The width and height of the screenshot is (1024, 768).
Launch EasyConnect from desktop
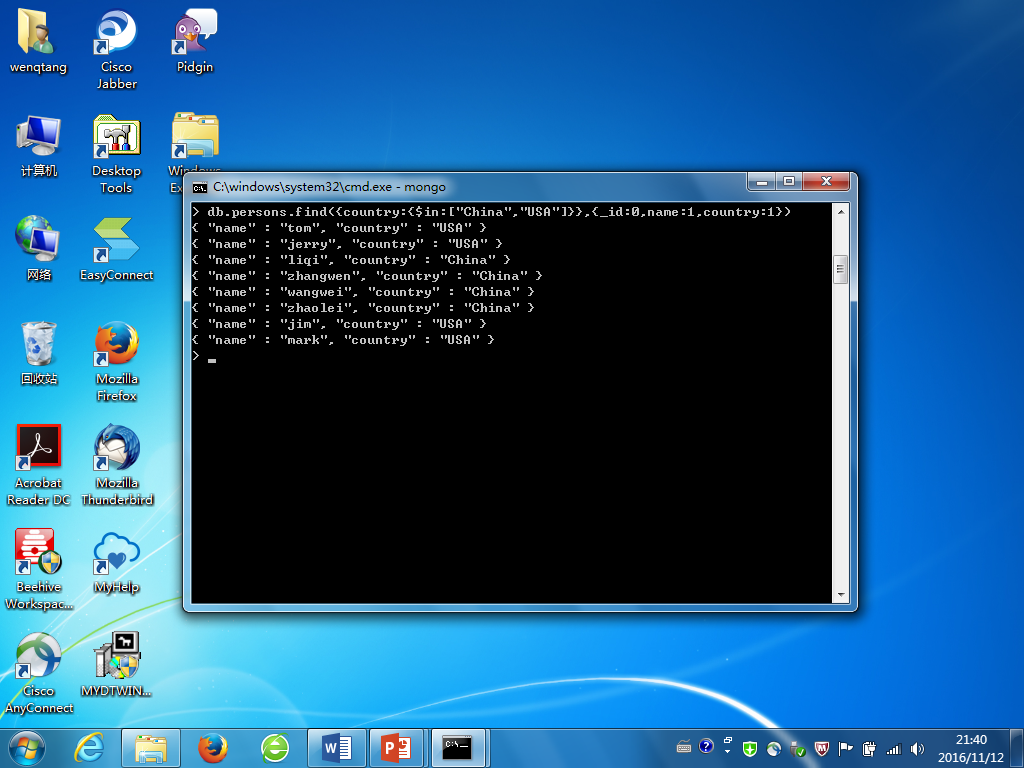tap(116, 248)
